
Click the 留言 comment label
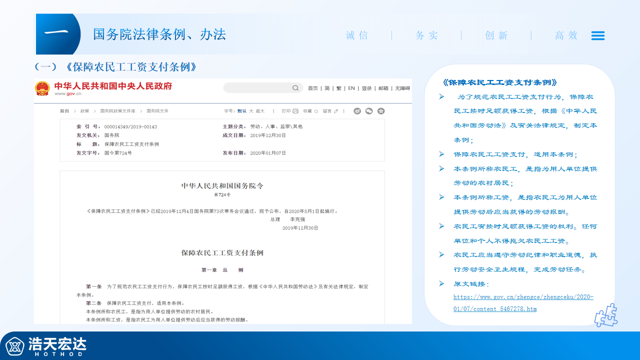coord(327,111)
